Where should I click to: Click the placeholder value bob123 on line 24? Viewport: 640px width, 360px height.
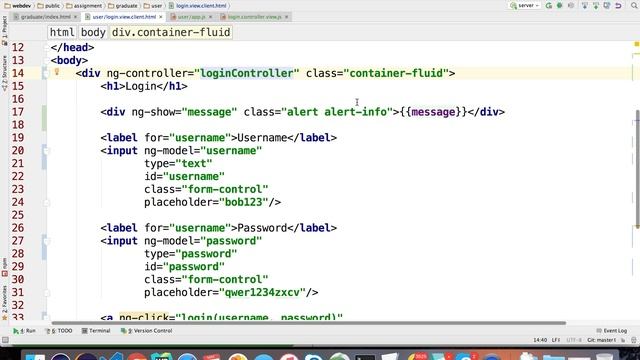click(244, 202)
